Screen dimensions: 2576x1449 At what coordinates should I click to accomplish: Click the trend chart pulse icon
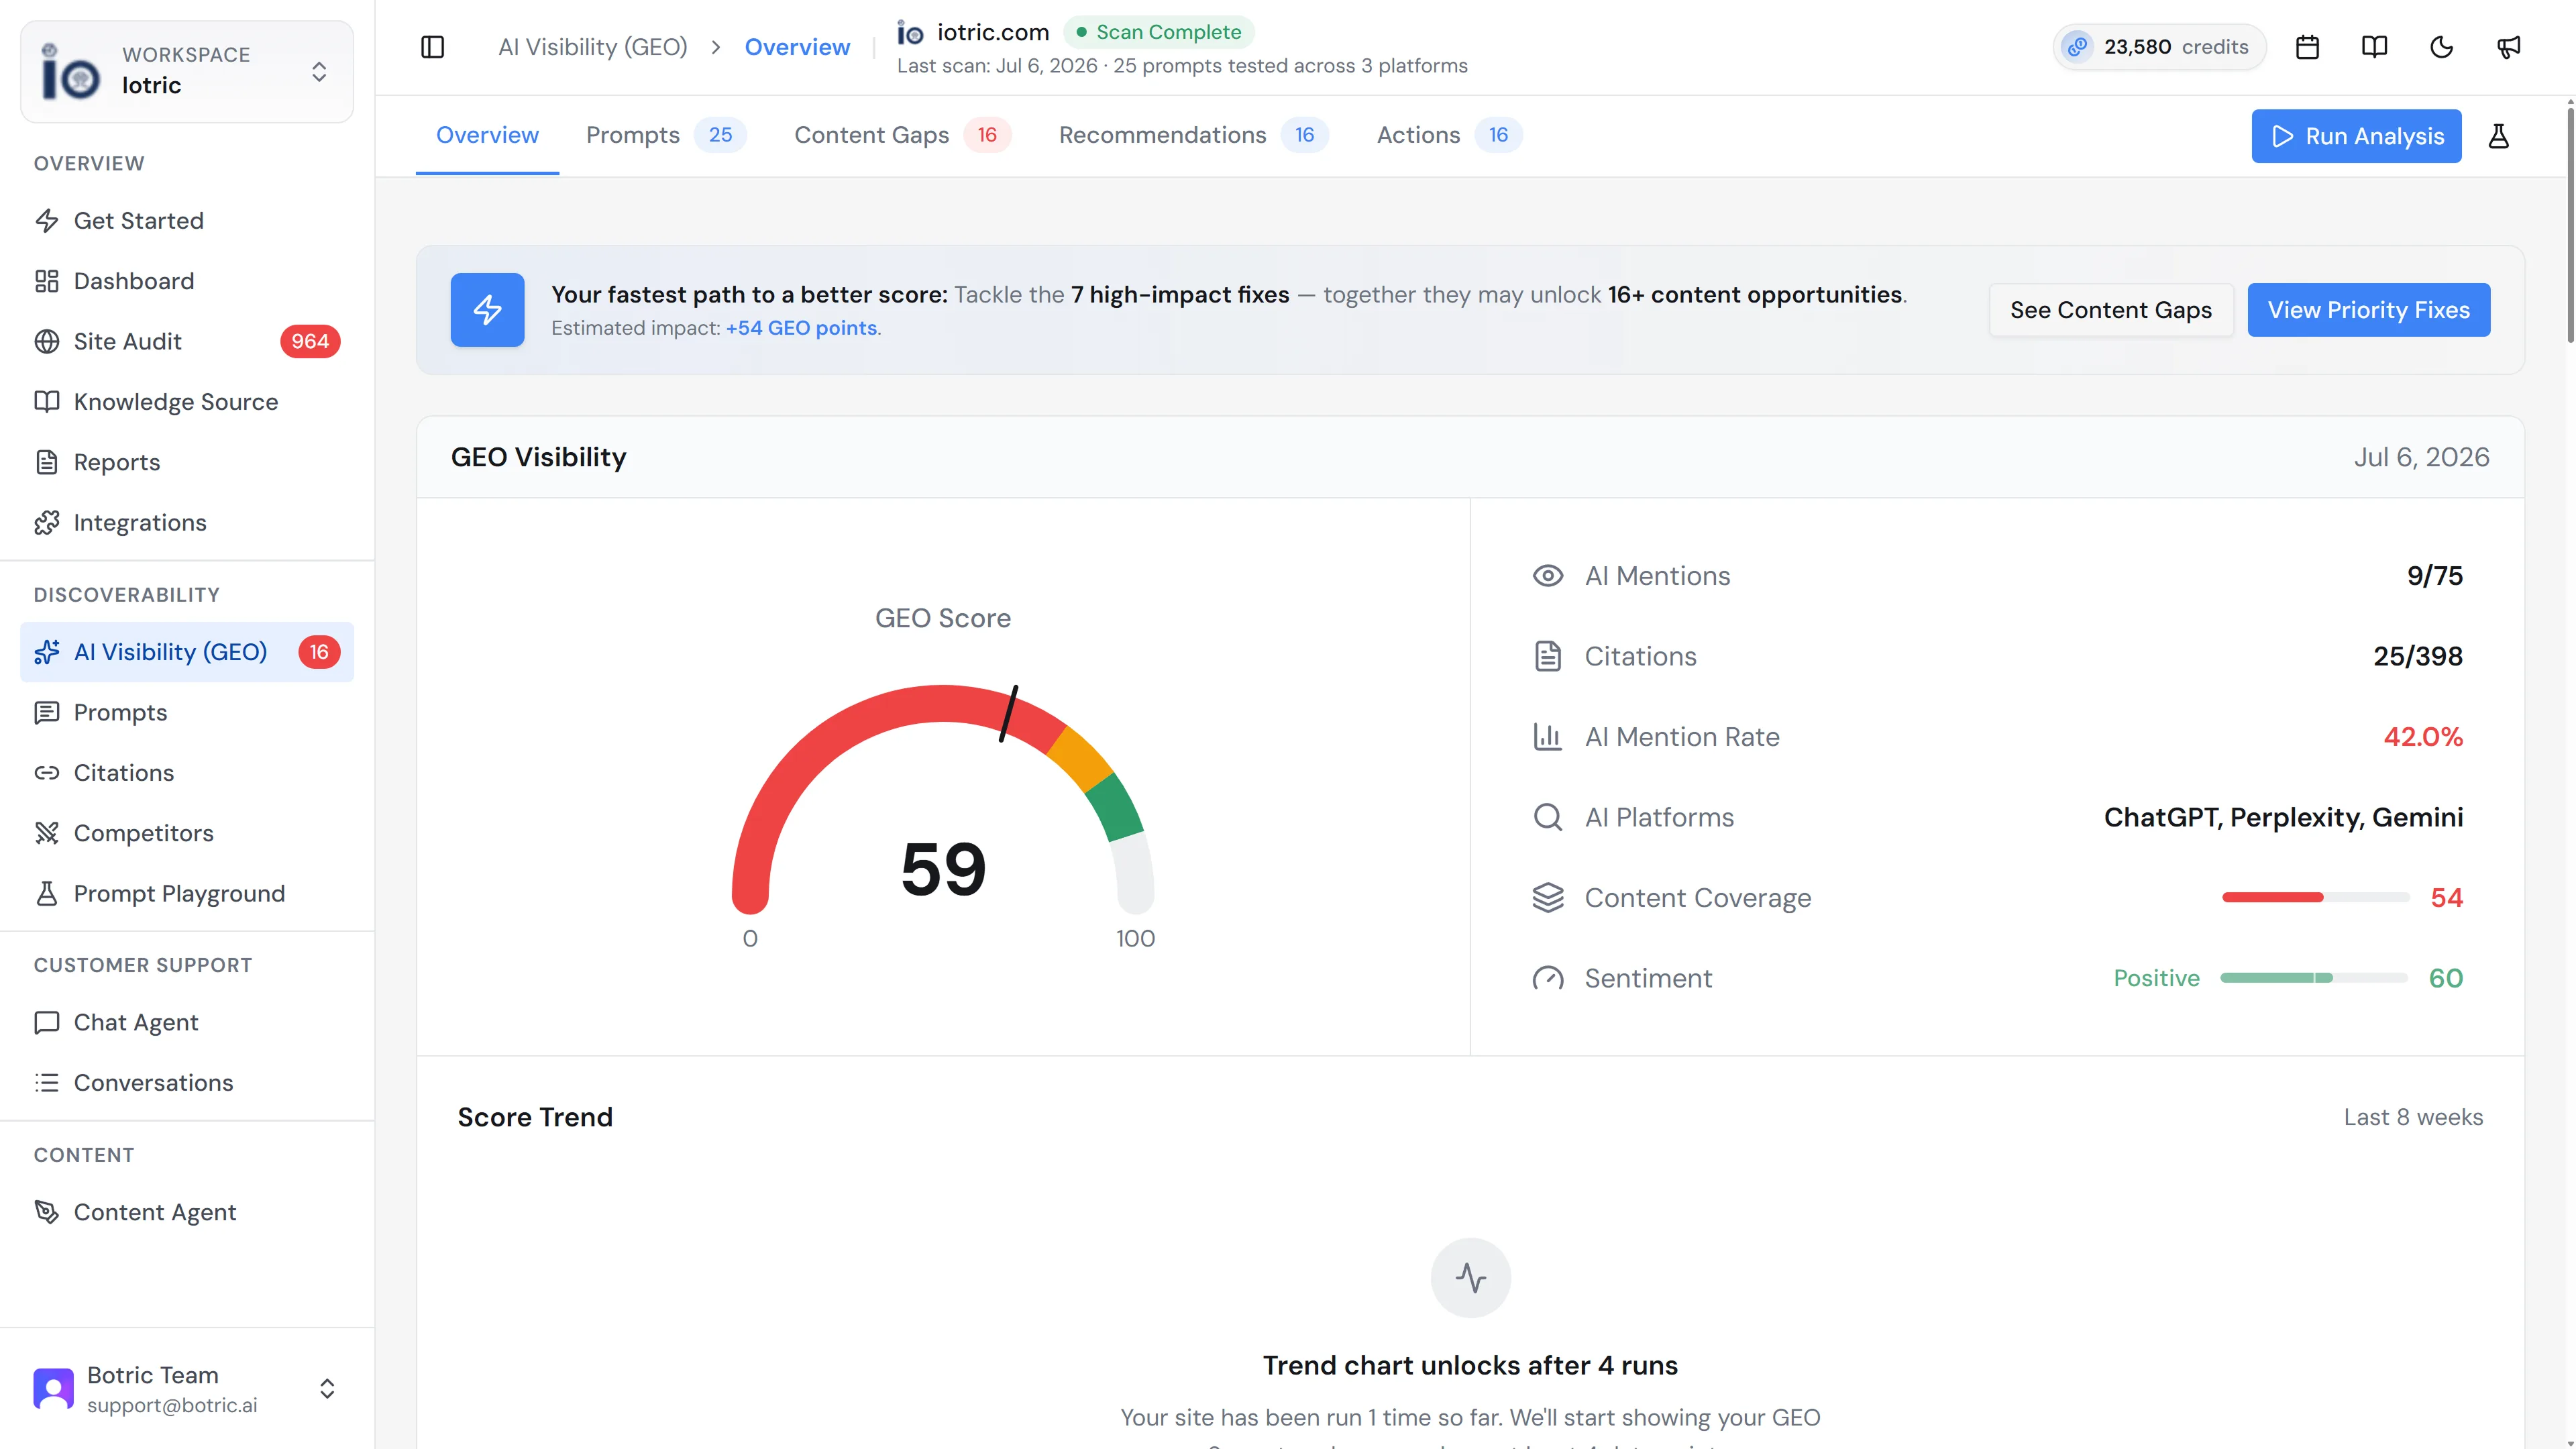click(1471, 1278)
